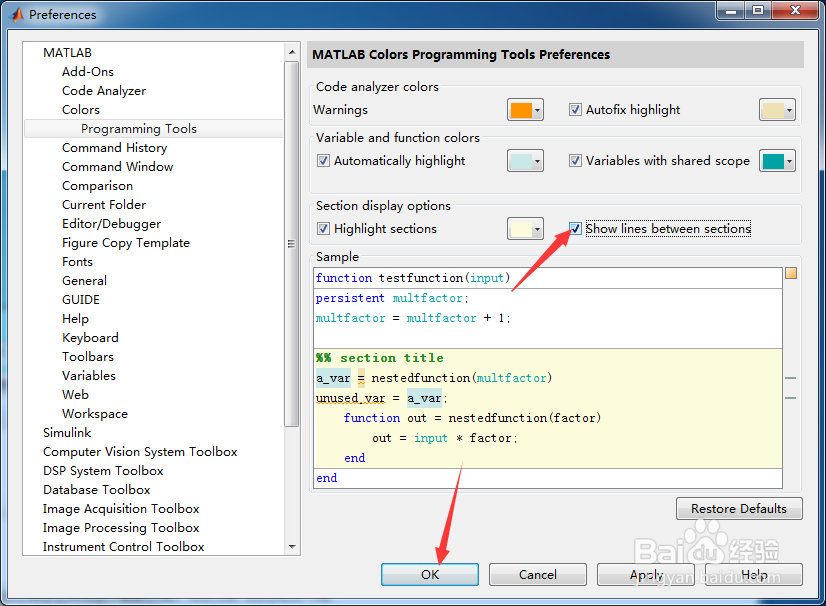
Task: Select Colors in the preferences tree
Action: point(81,110)
